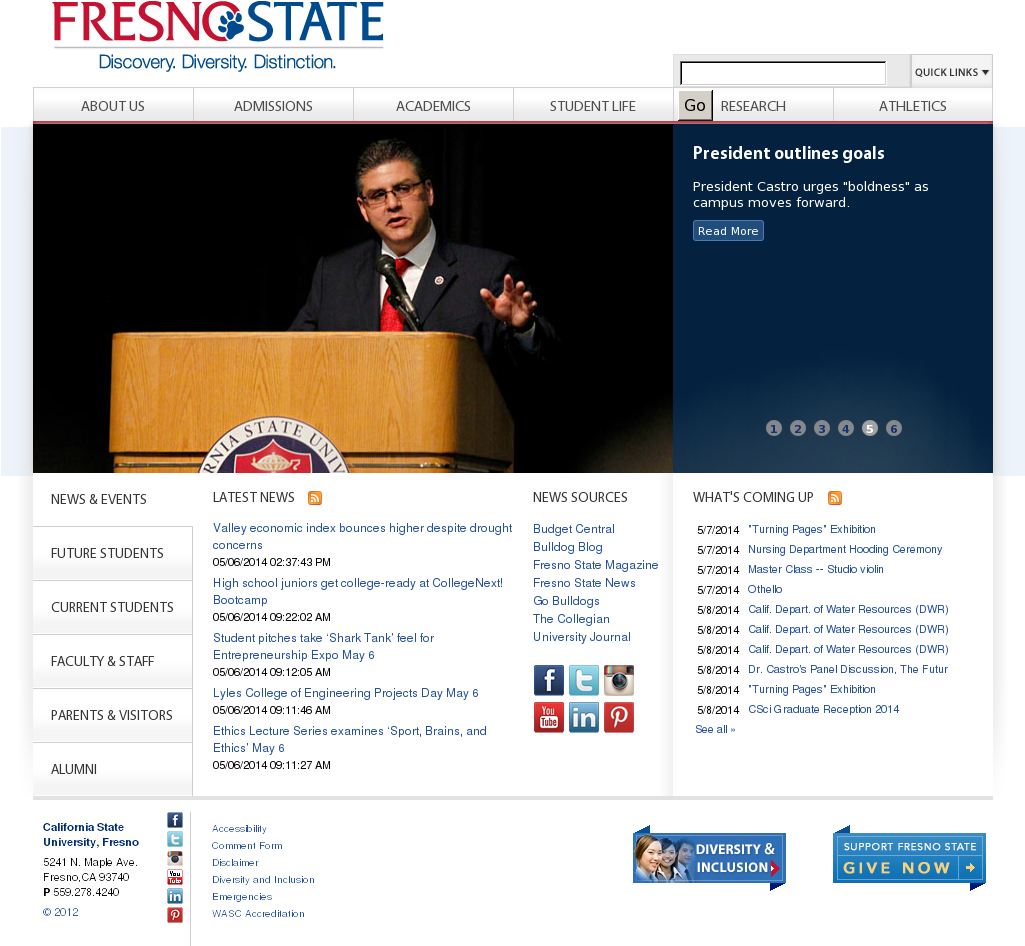Viewport: 1025px width, 946px height.
Task: Click the small Facebook icon in footer
Action: coord(175,820)
